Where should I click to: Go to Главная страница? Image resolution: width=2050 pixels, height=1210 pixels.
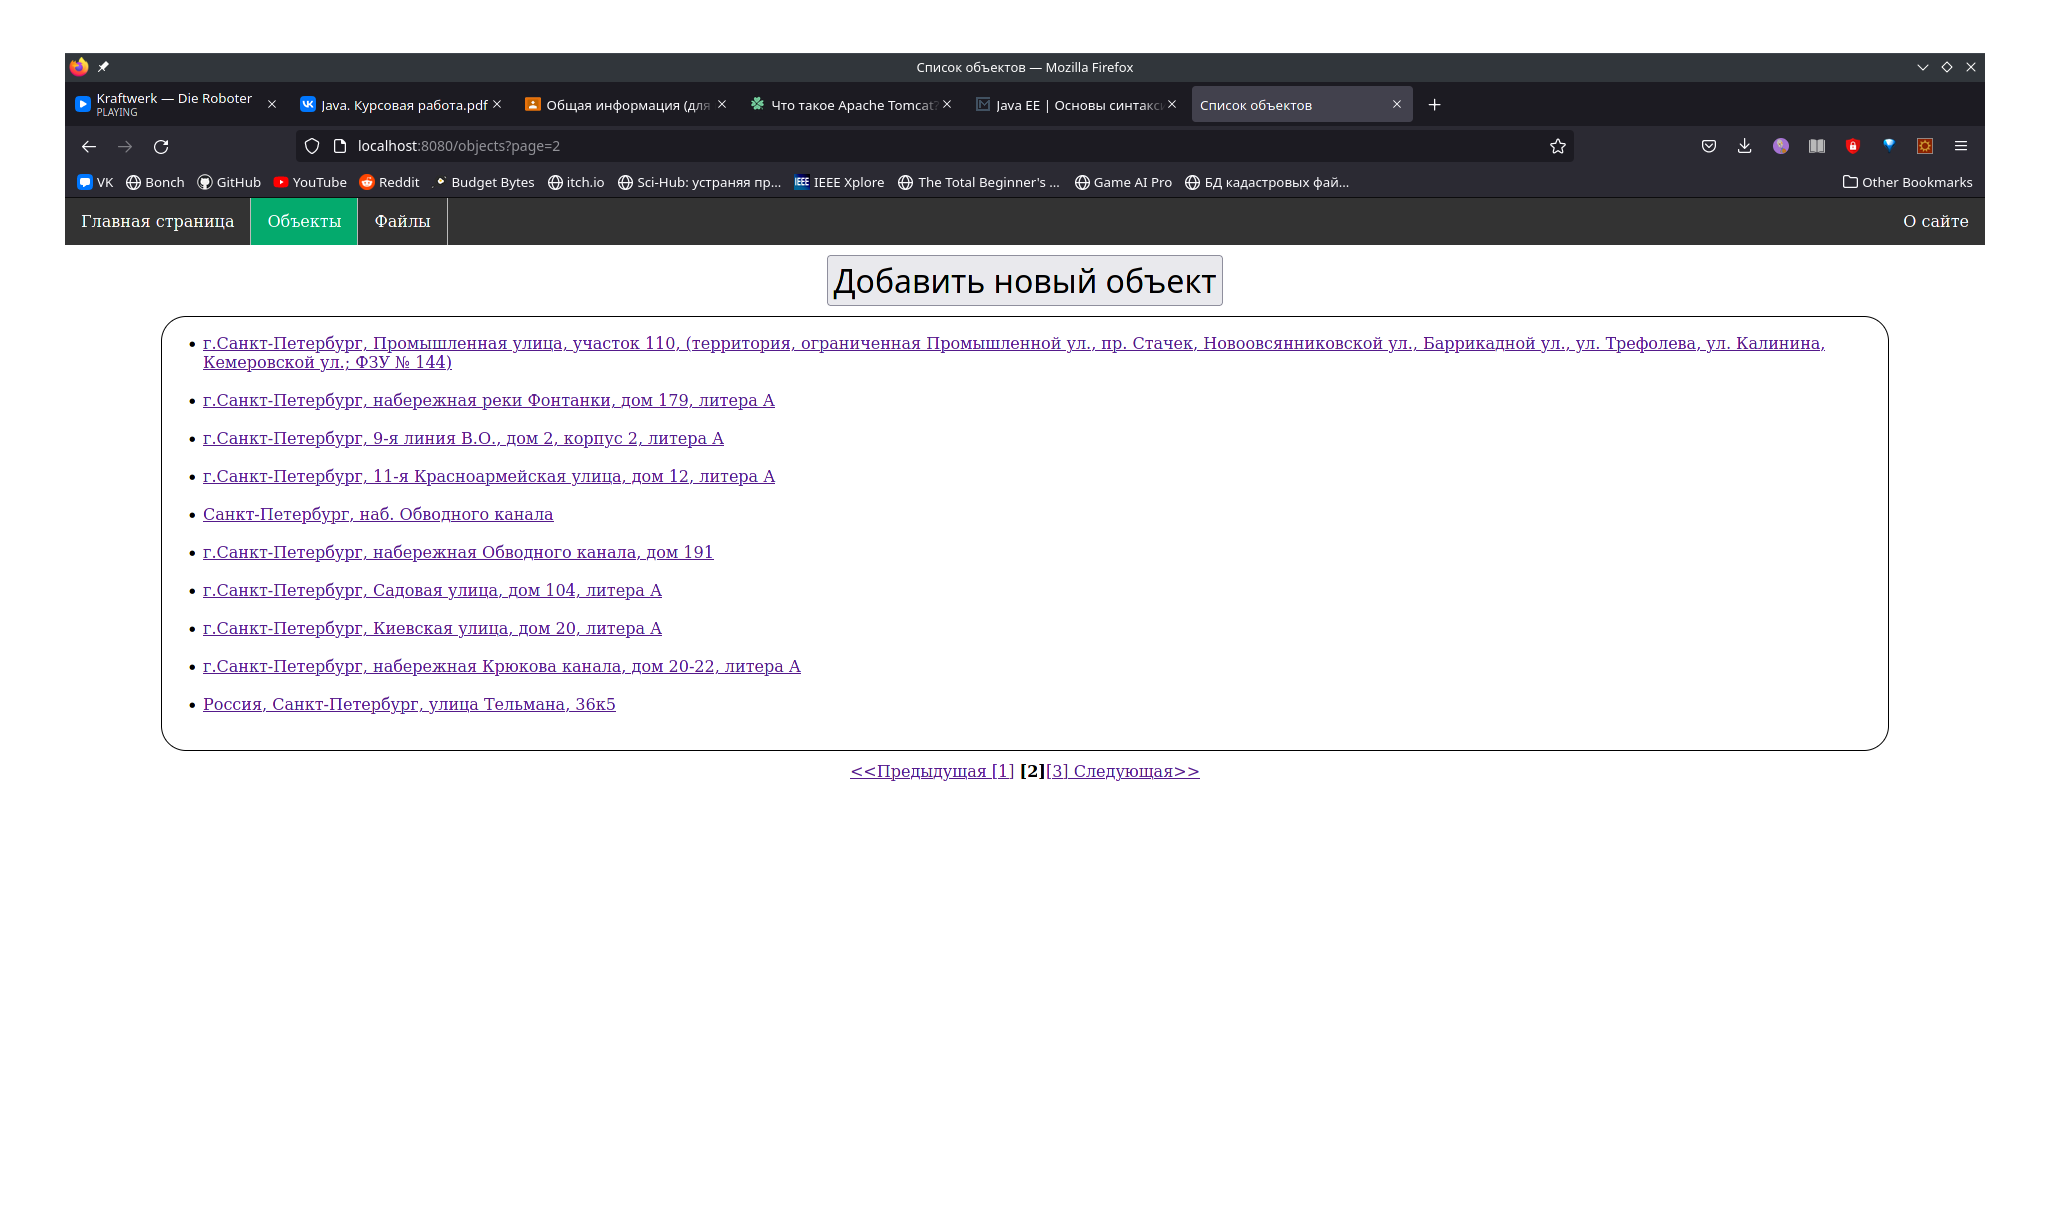coord(157,221)
